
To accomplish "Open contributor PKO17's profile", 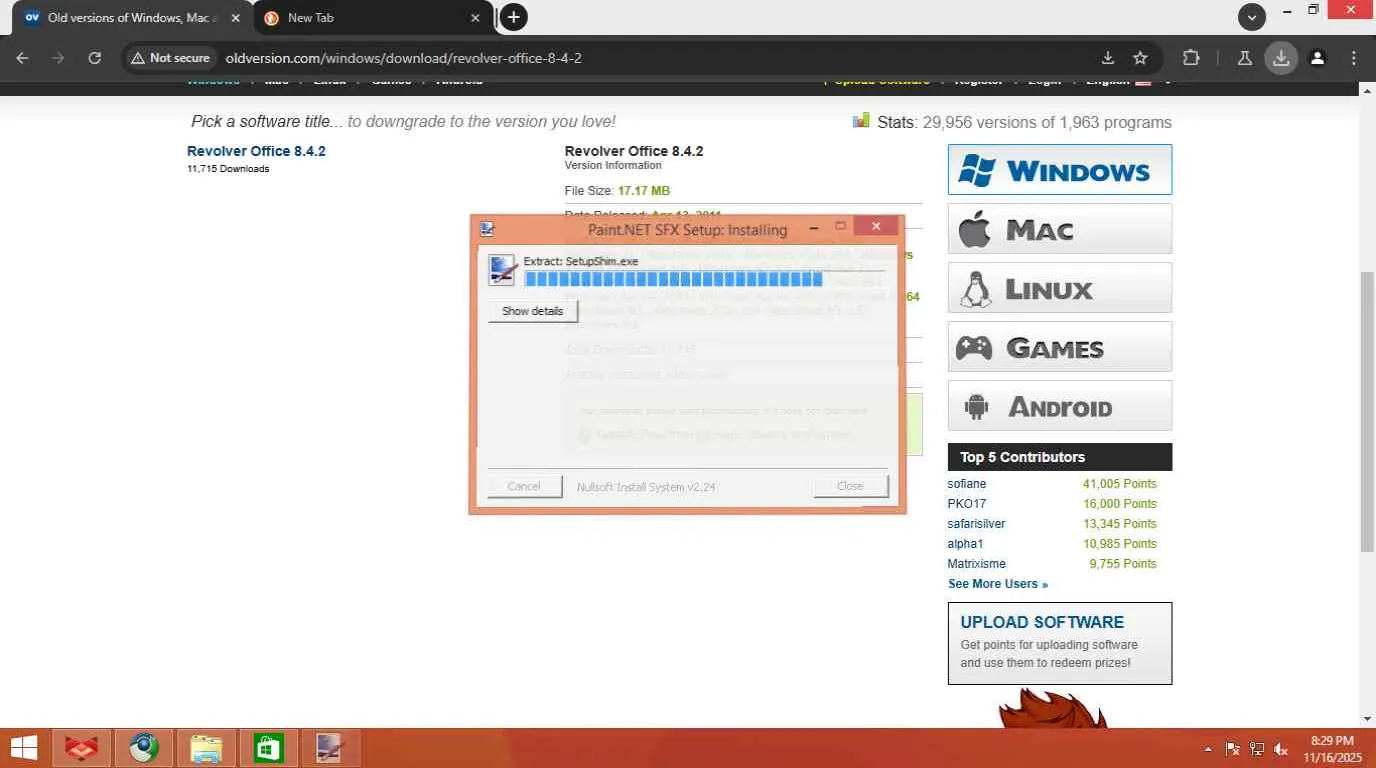I will [x=967, y=504].
